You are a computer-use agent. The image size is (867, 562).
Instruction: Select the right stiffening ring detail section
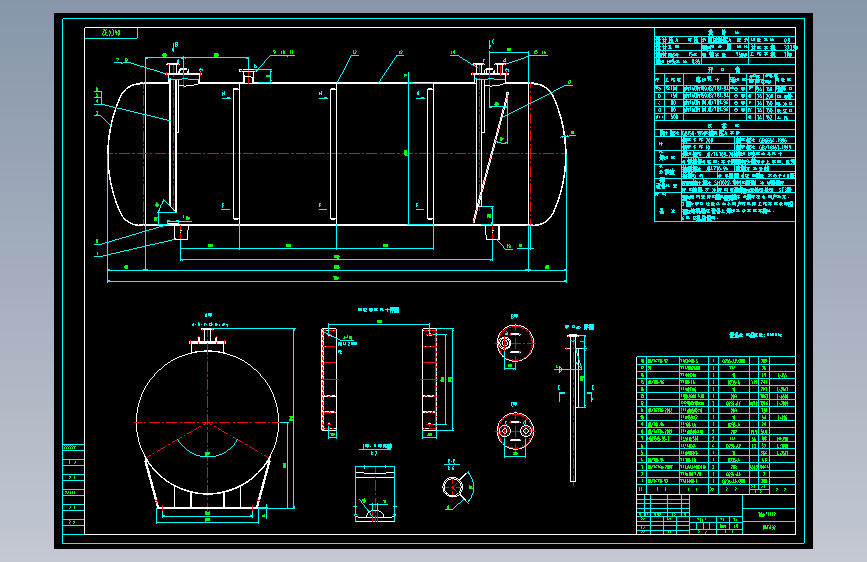click(x=430, y=379)
